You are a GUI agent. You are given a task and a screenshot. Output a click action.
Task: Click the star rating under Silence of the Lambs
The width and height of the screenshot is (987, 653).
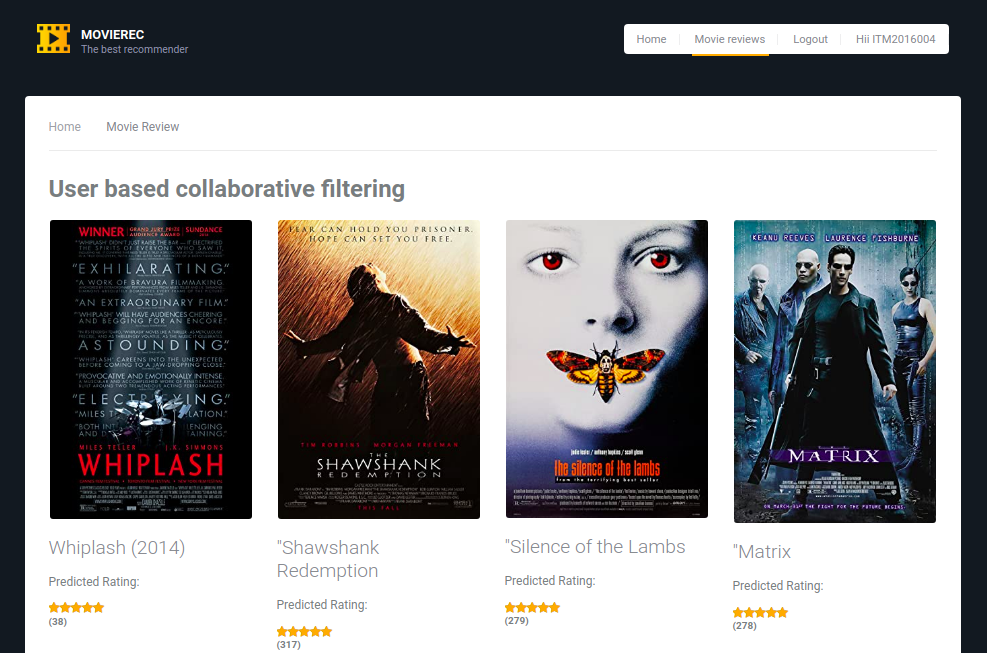(532, 608)
